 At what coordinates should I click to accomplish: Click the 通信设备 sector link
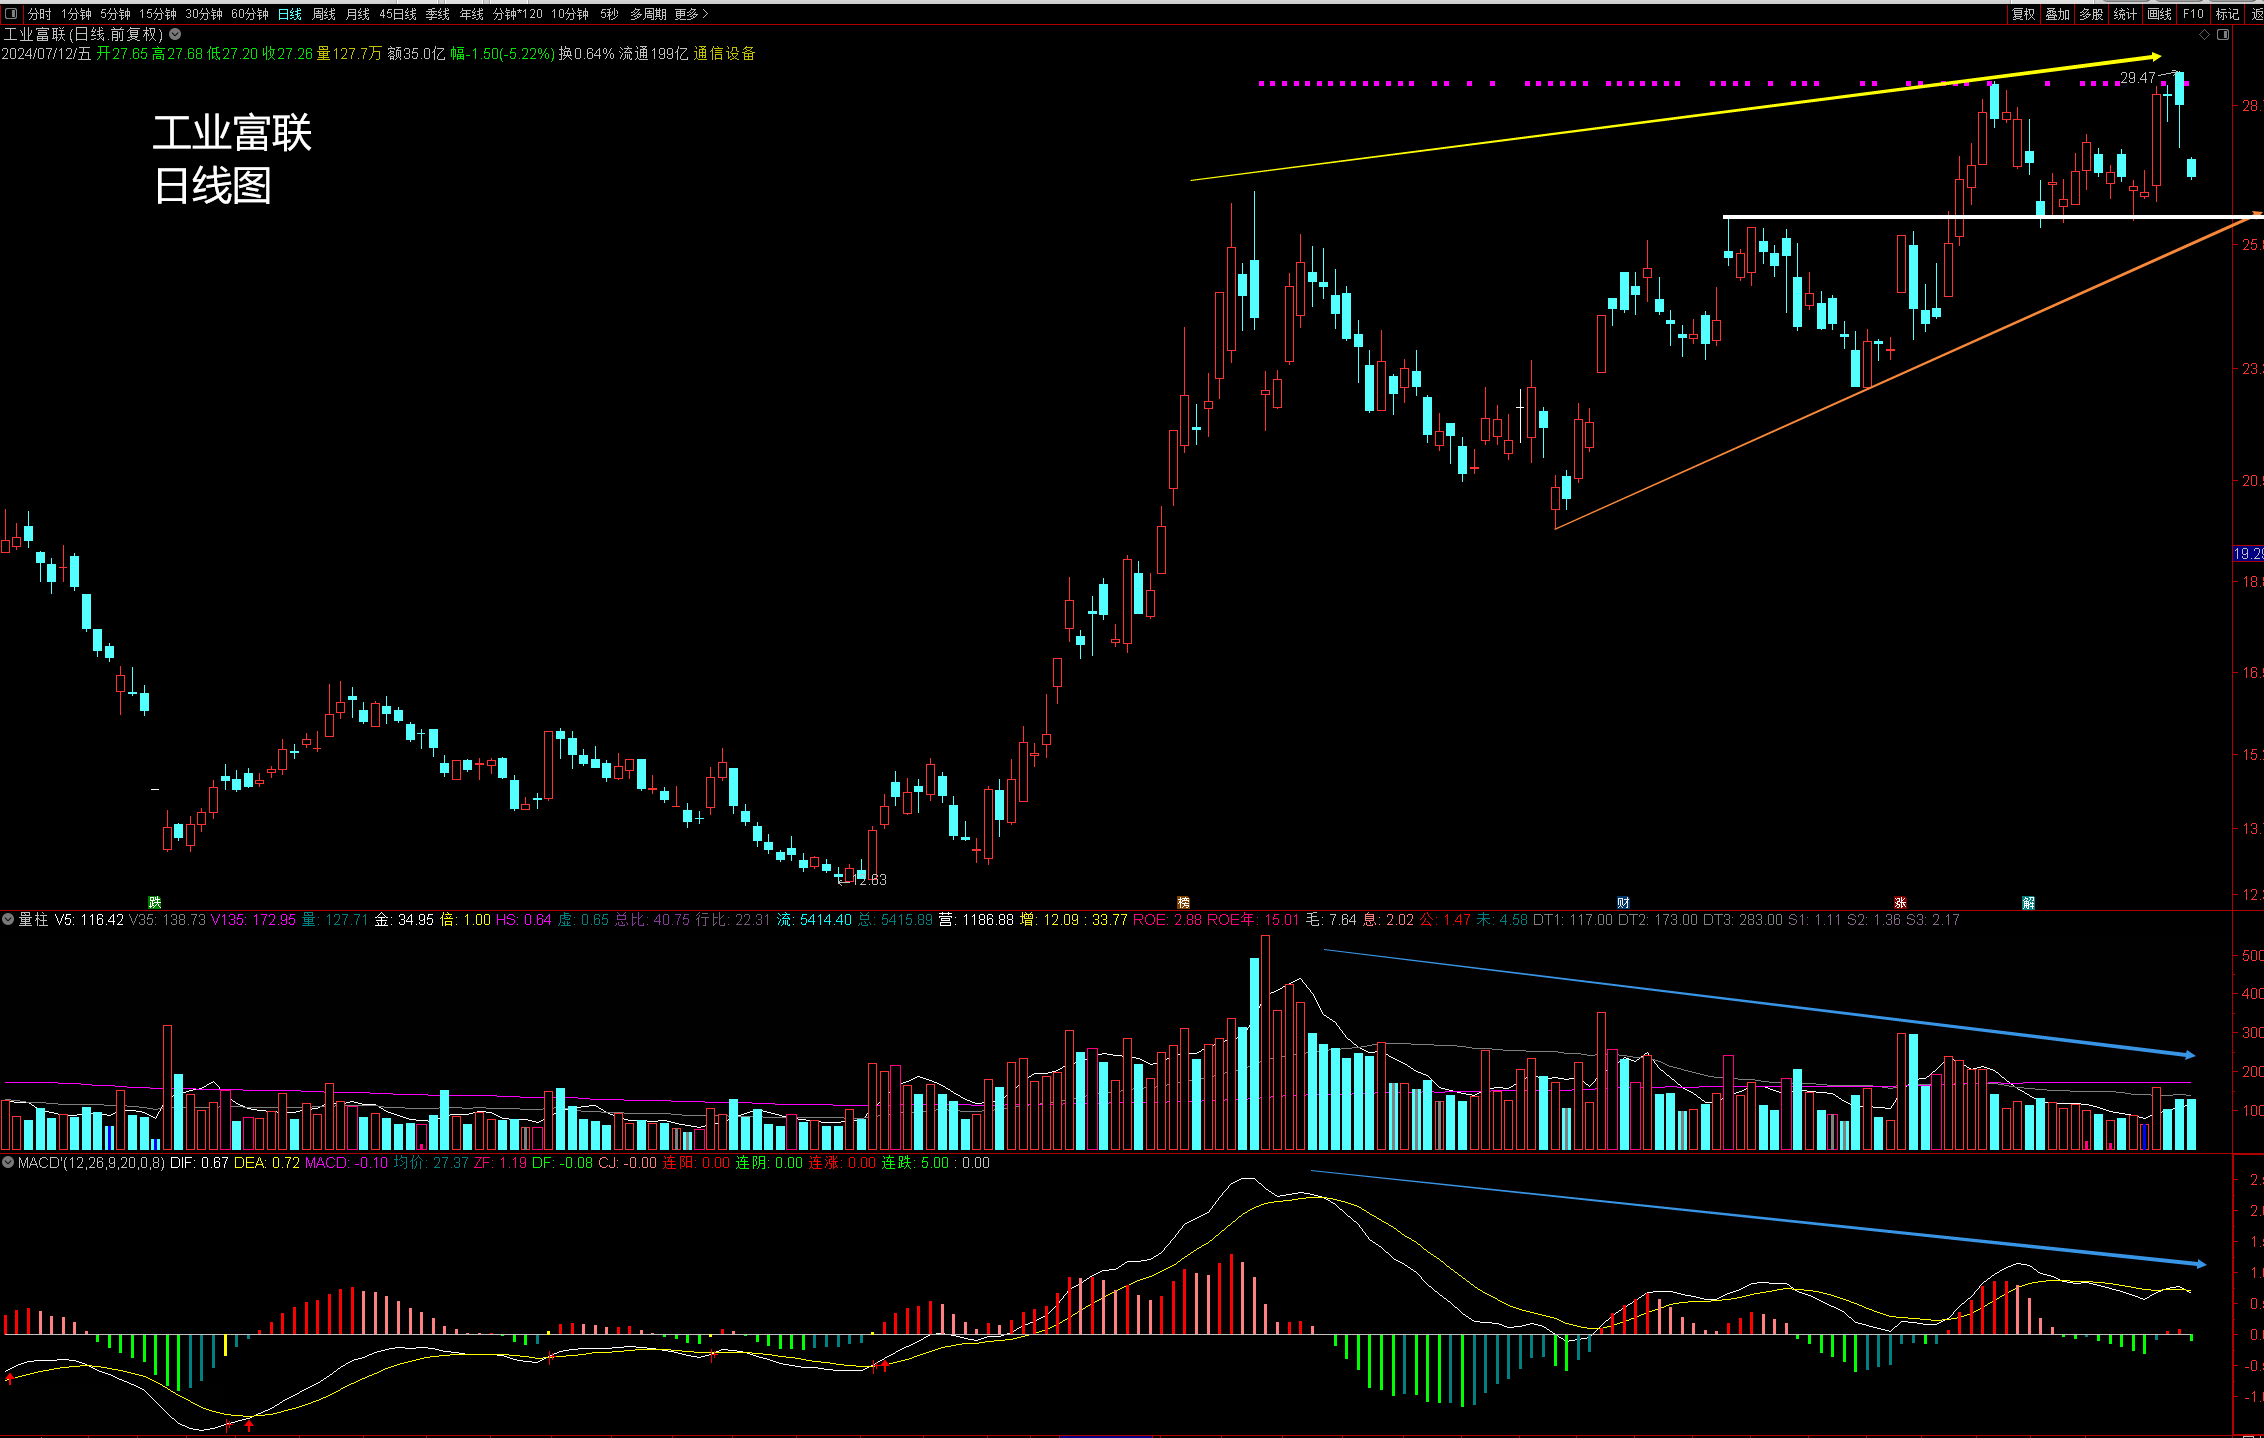(x=725, y=54)
